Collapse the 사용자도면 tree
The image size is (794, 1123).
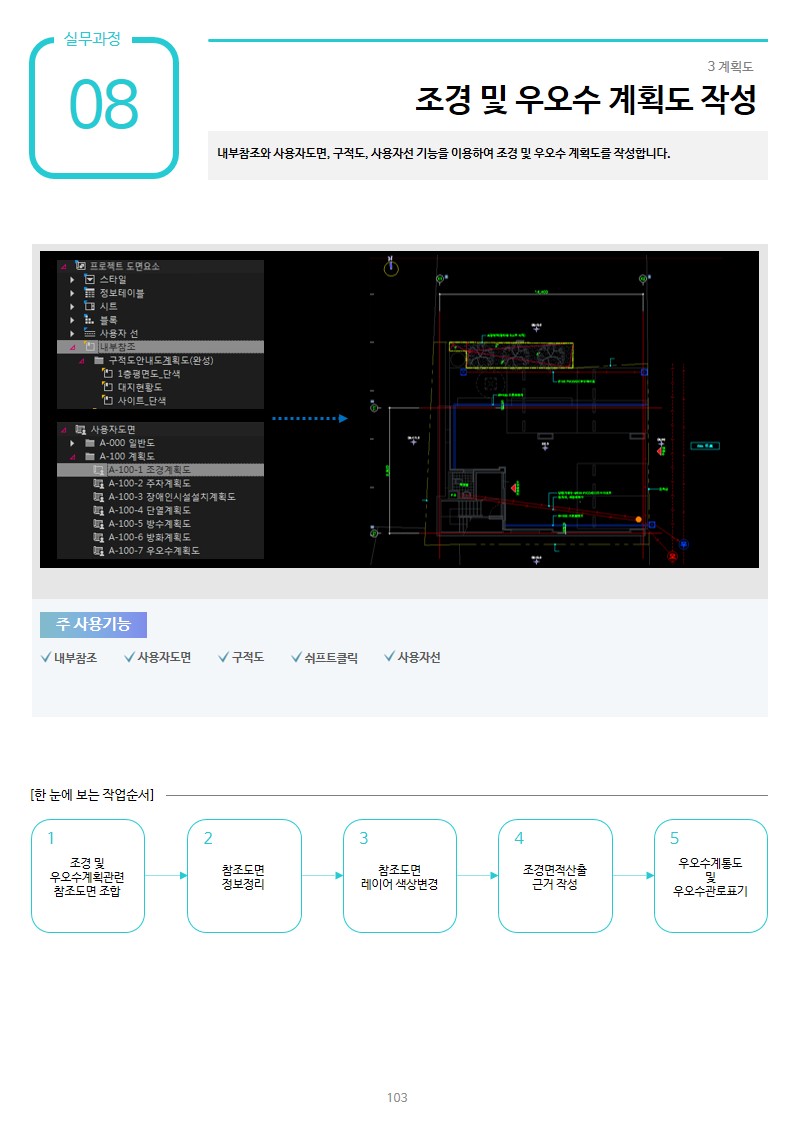point(64,430)
